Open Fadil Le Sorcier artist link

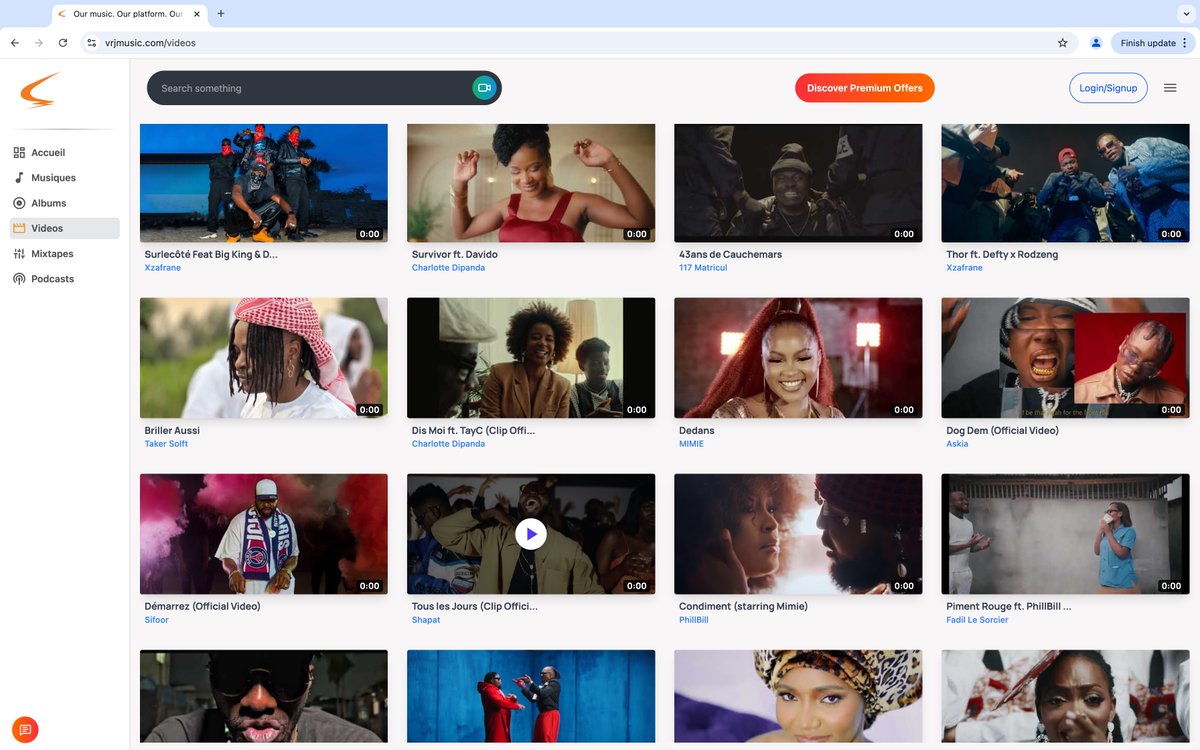pyautogui.click(x=977, y=620)
